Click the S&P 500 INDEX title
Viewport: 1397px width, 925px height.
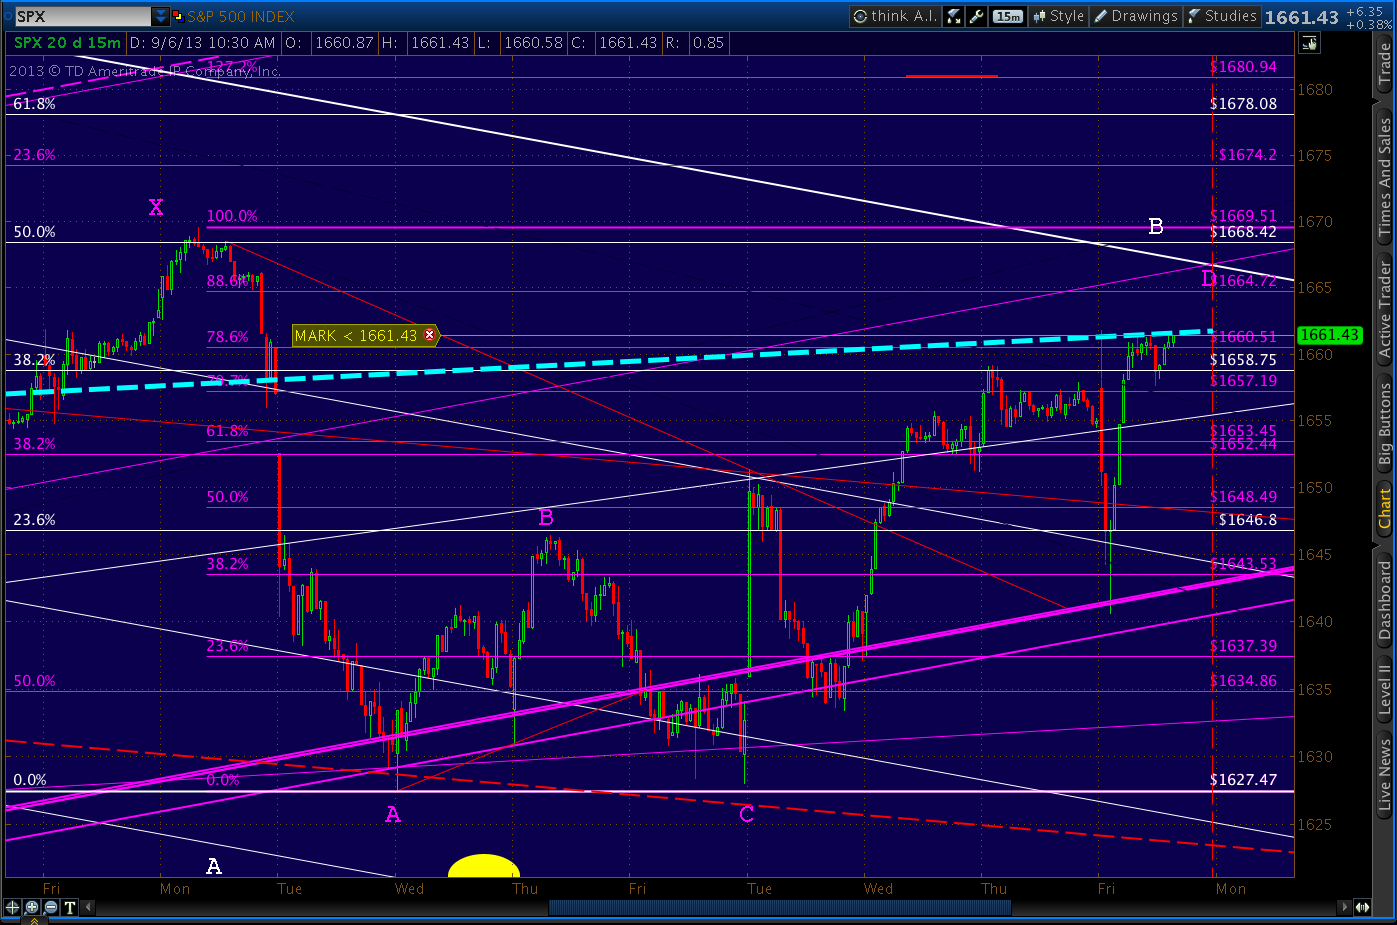(x=241, y=17)
